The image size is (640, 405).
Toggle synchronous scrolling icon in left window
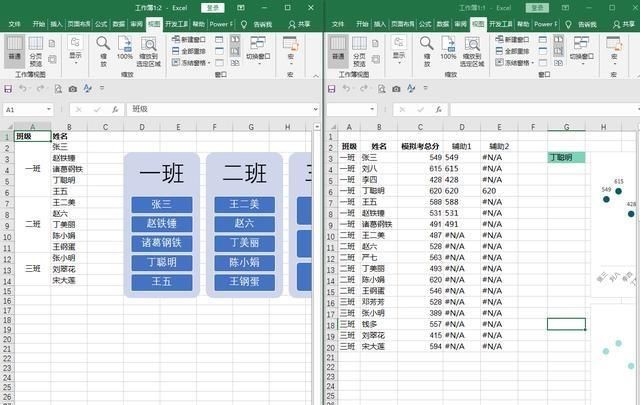[235, 51]
